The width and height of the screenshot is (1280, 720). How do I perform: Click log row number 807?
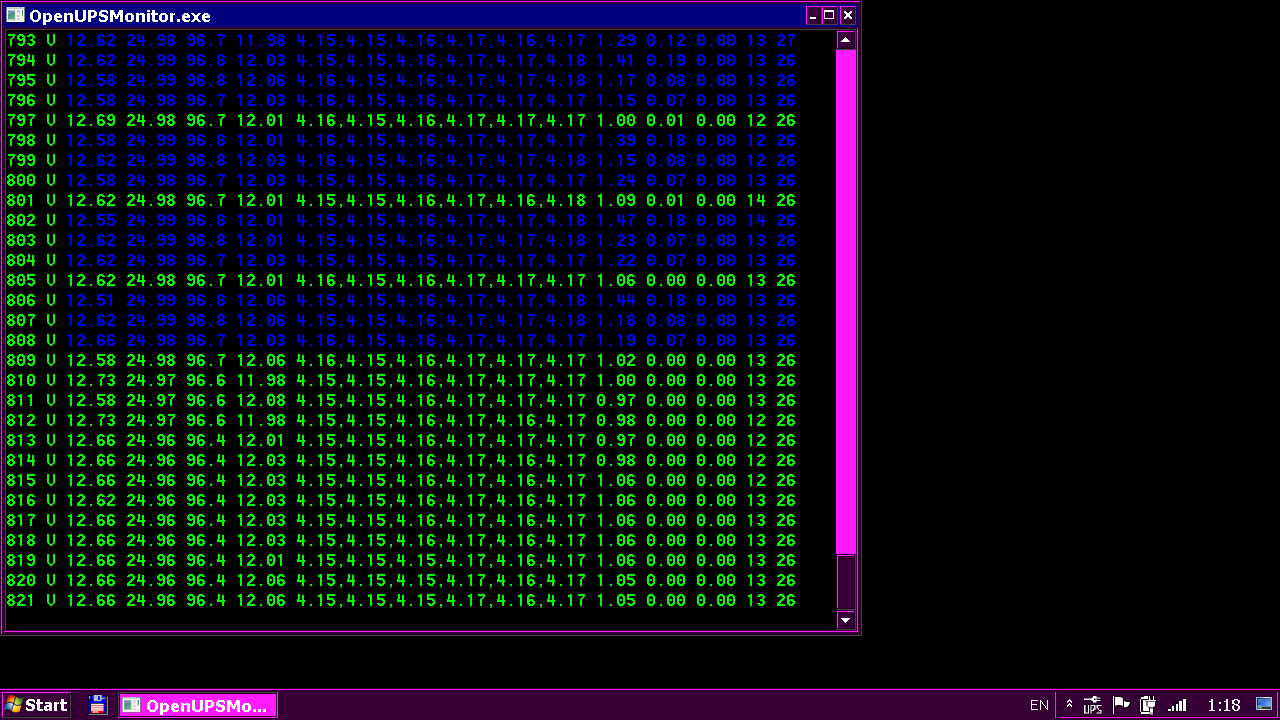[x=401, y=320]
